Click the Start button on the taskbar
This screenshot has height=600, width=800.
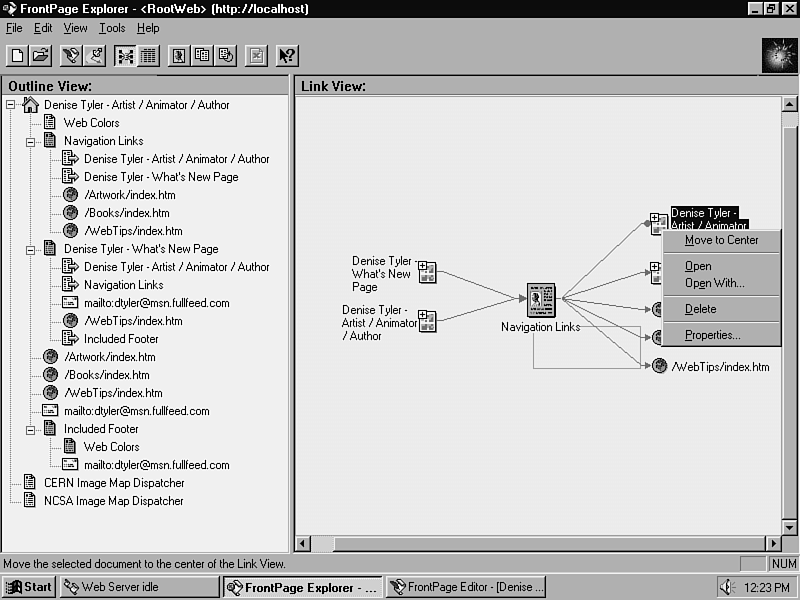click(x=29, y=587)
